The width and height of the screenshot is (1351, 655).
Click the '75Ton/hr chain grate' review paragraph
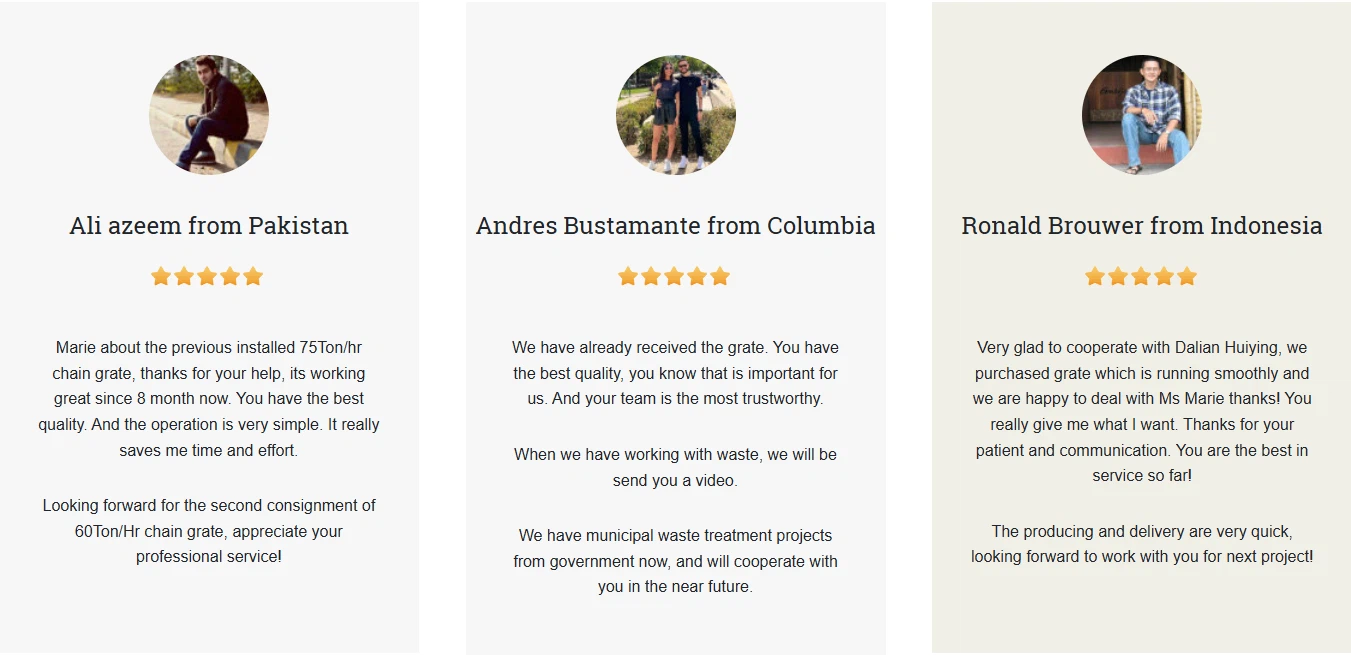point(209,399)
